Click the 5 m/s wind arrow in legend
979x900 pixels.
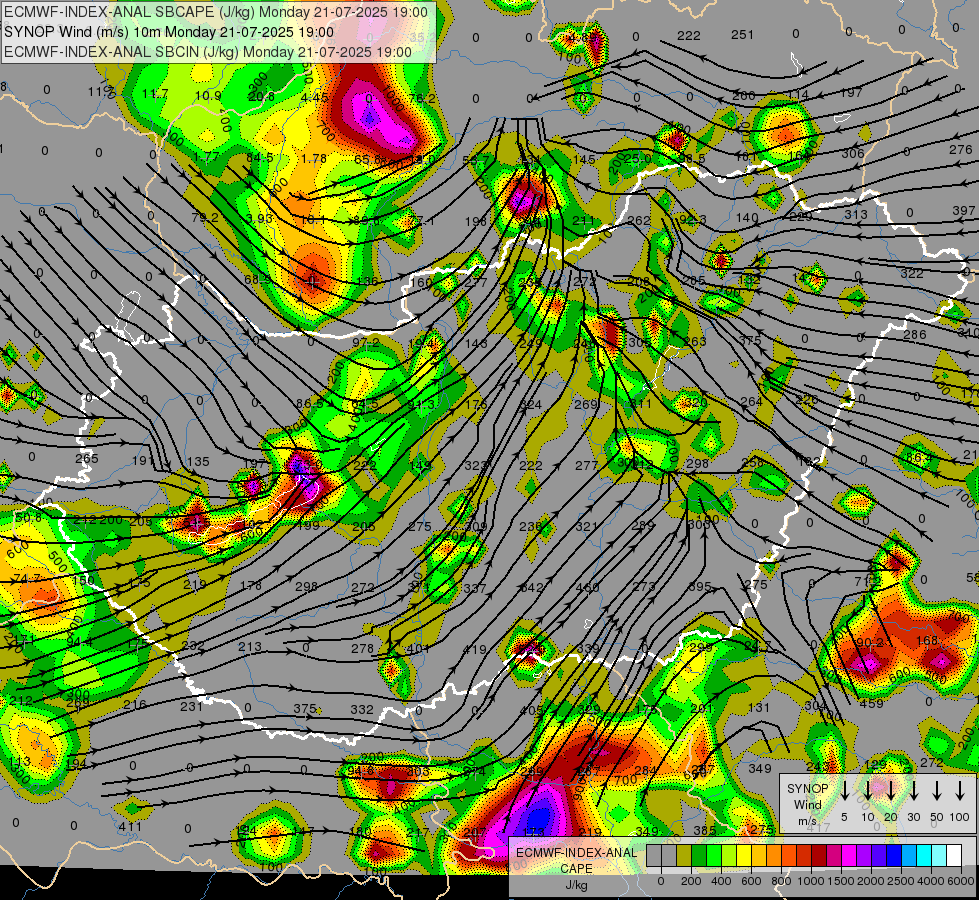coord(844,791)
